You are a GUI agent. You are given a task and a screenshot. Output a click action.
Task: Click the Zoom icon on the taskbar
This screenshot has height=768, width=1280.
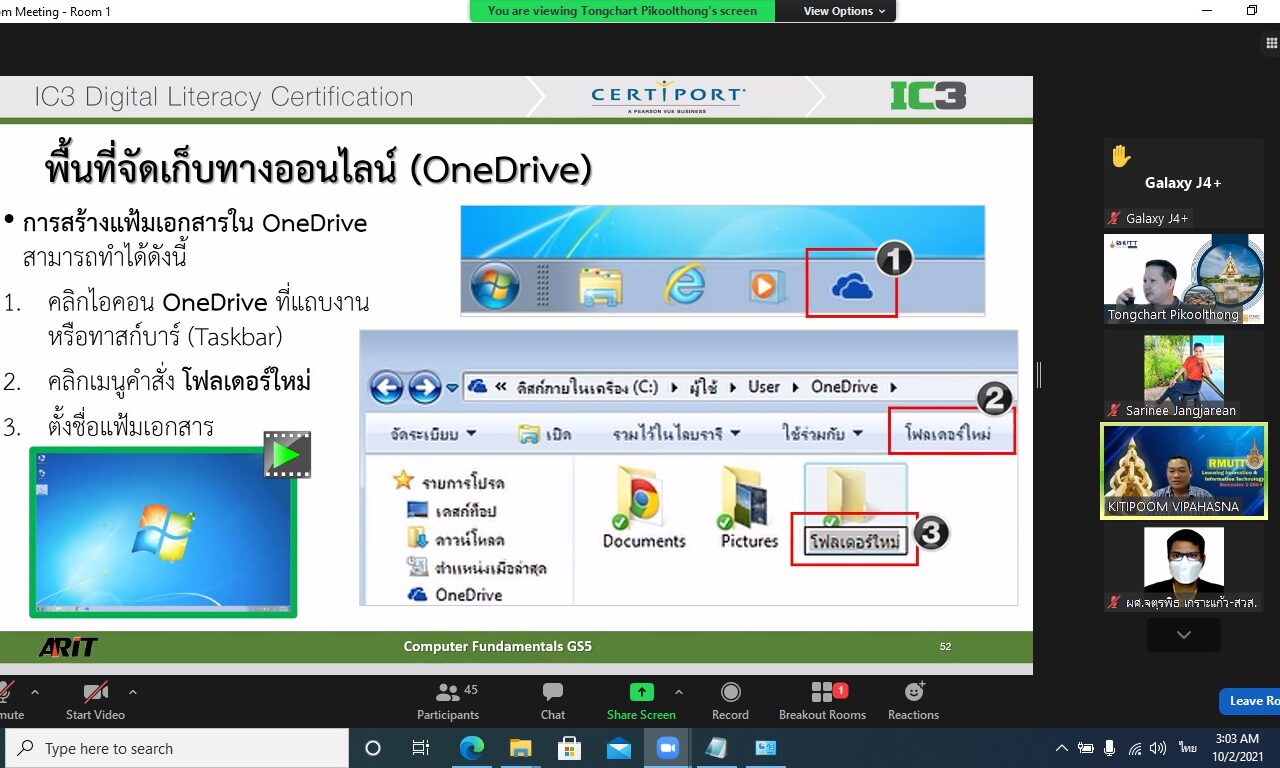[667, 748]
